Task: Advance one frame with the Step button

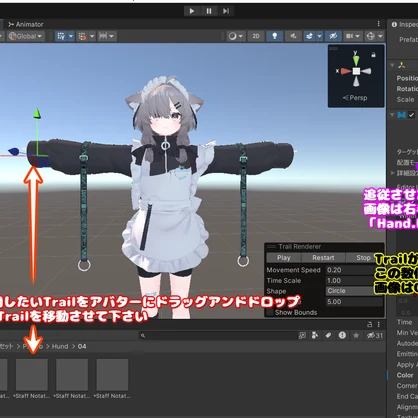Action: [x=226, y=11]
